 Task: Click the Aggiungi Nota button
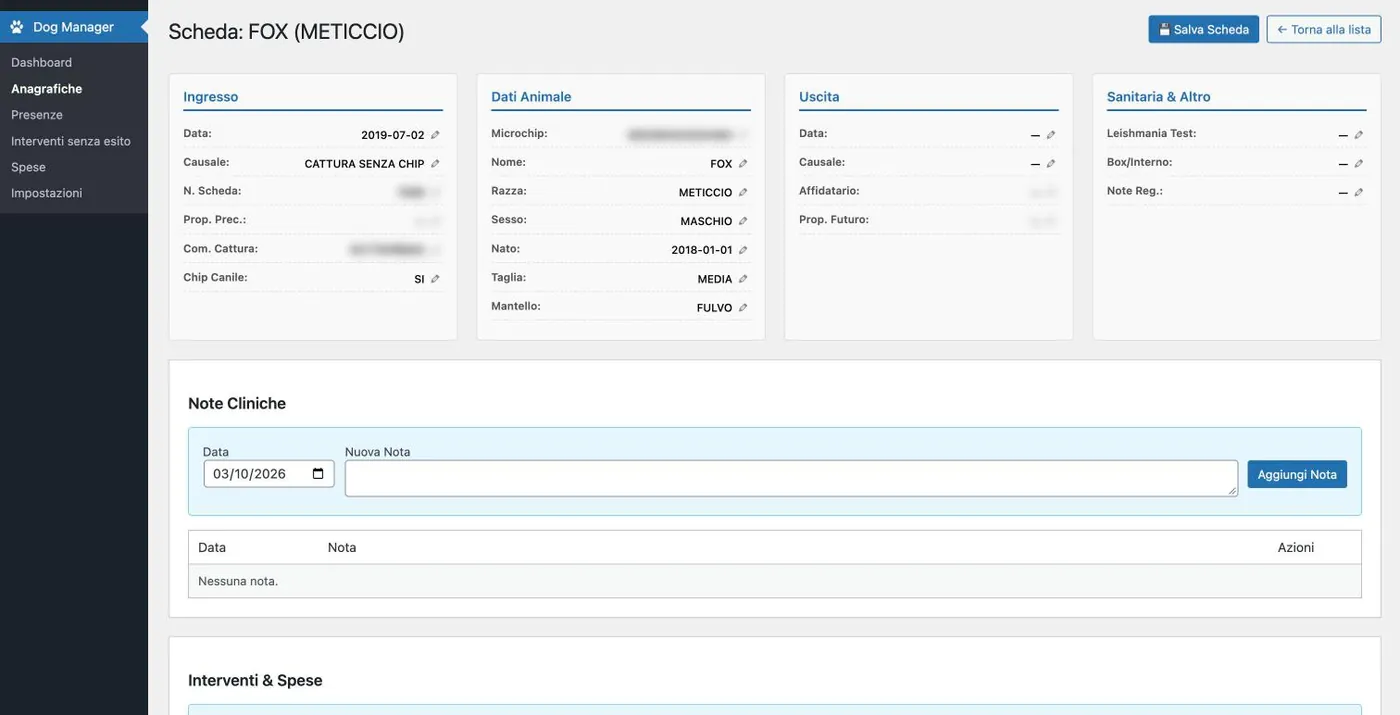tap(1297, 474)
